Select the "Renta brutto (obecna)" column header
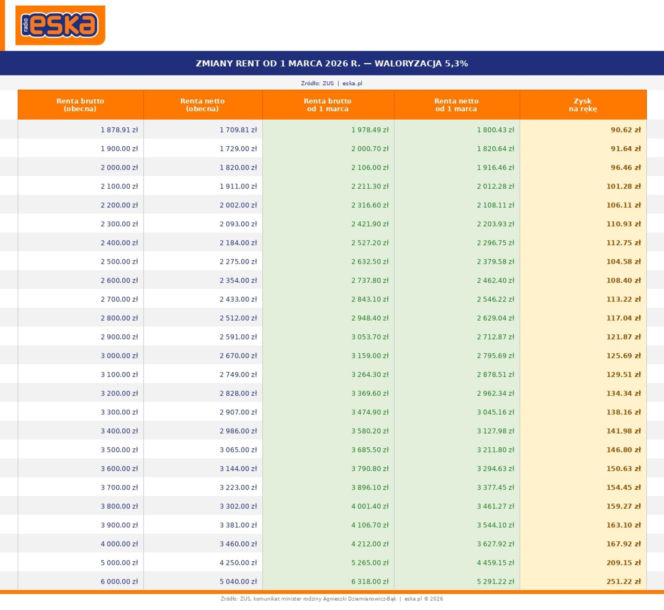 (80, 105)
